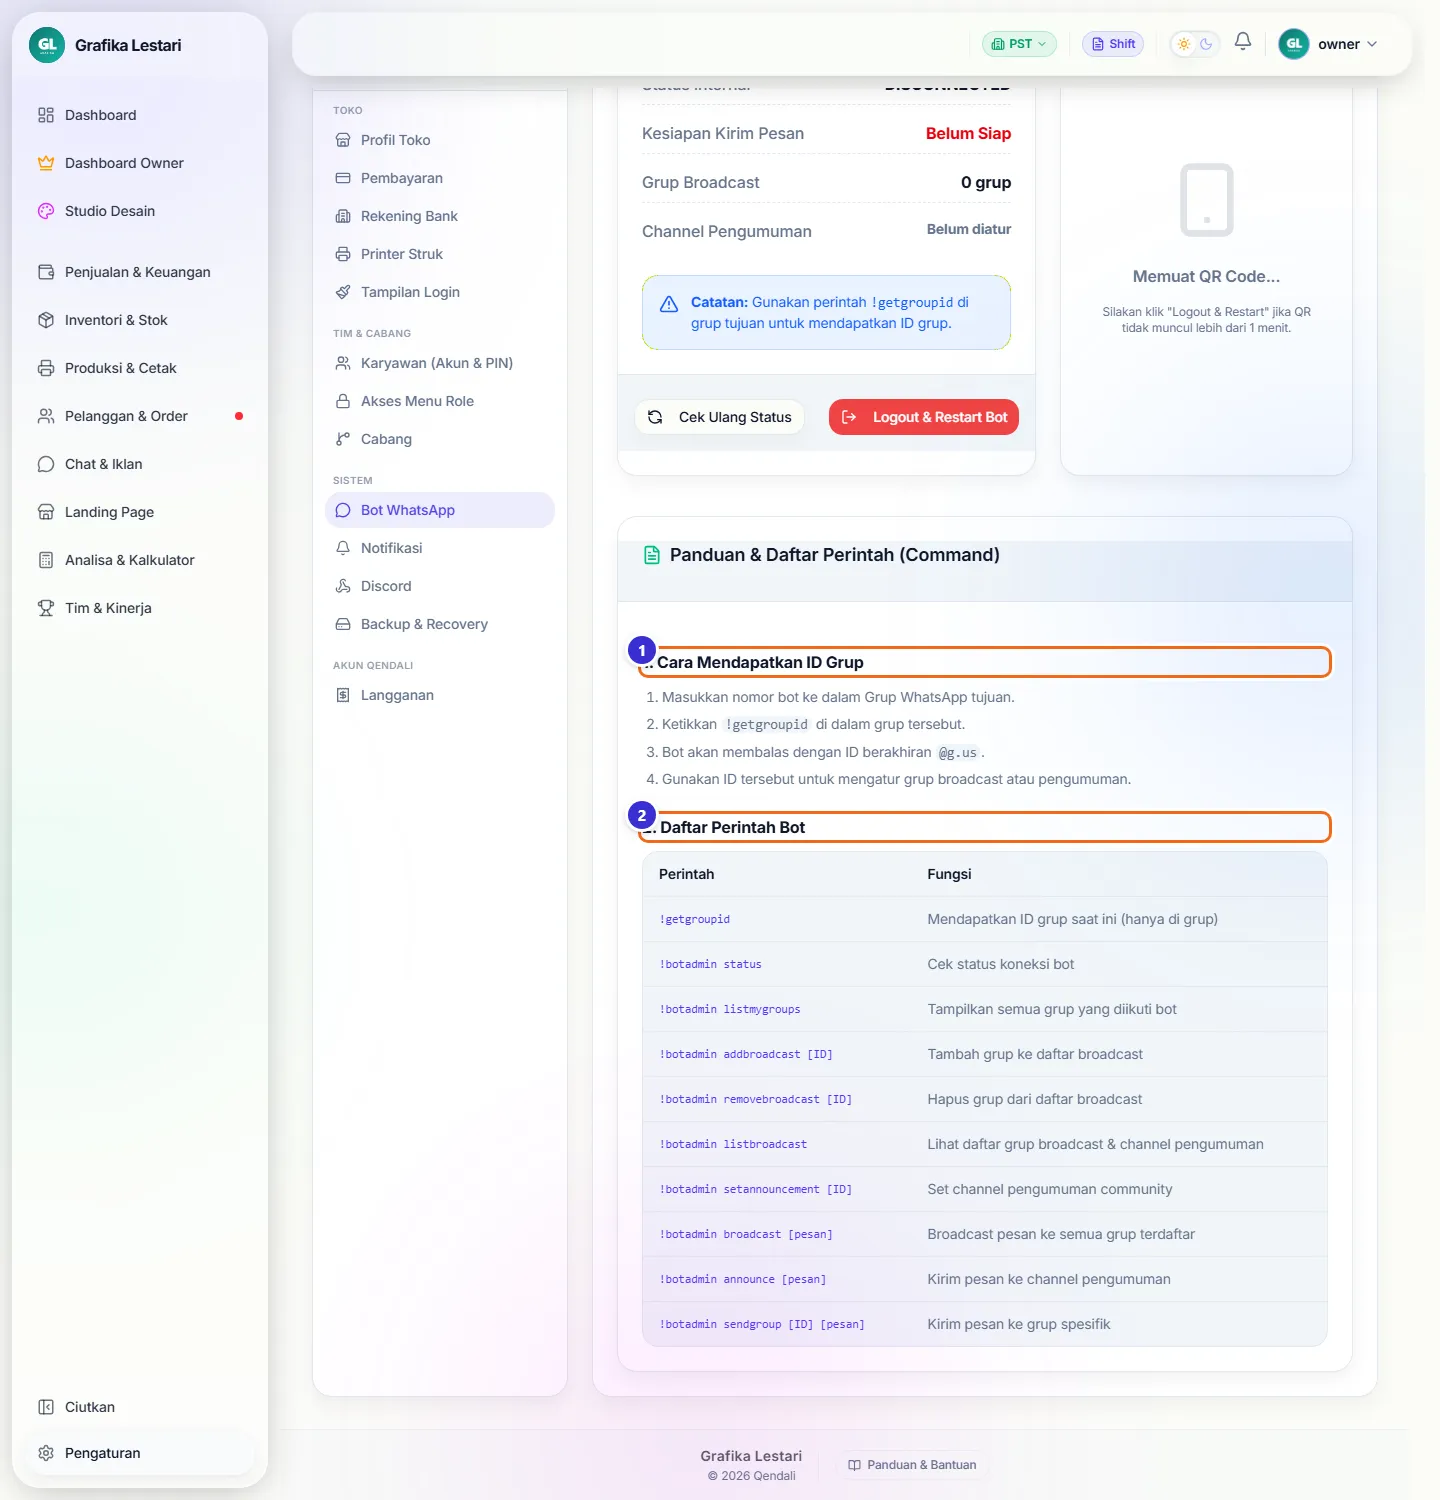
Task: Open the Rekening Bank icon
Action: [x=343, y=216]
